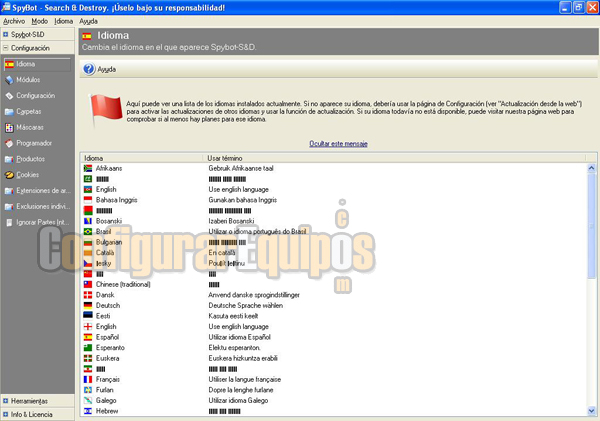Choose 'Utilizar idioma Español' entry

[x=240, y=337]
